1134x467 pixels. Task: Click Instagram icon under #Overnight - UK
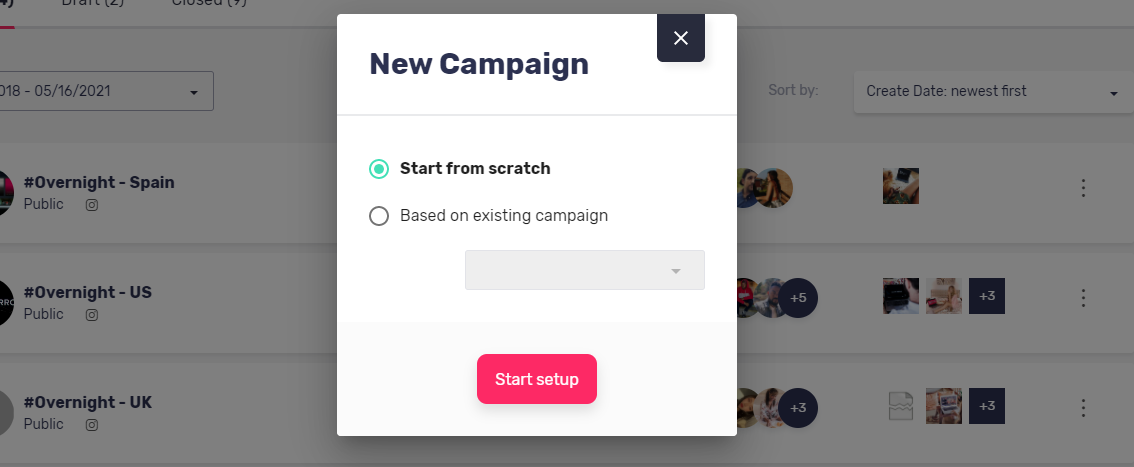coord(92,424)
